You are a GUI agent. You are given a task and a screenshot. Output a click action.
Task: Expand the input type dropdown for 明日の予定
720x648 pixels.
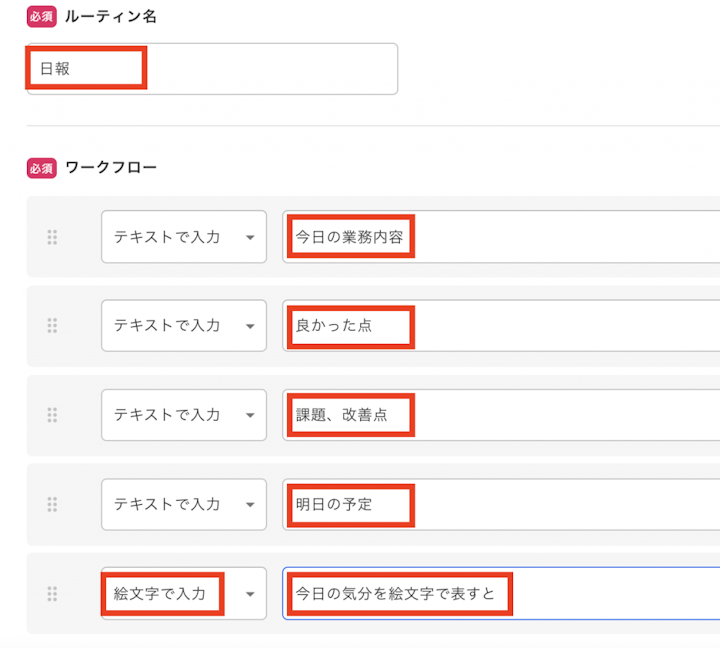coord(184,504)
